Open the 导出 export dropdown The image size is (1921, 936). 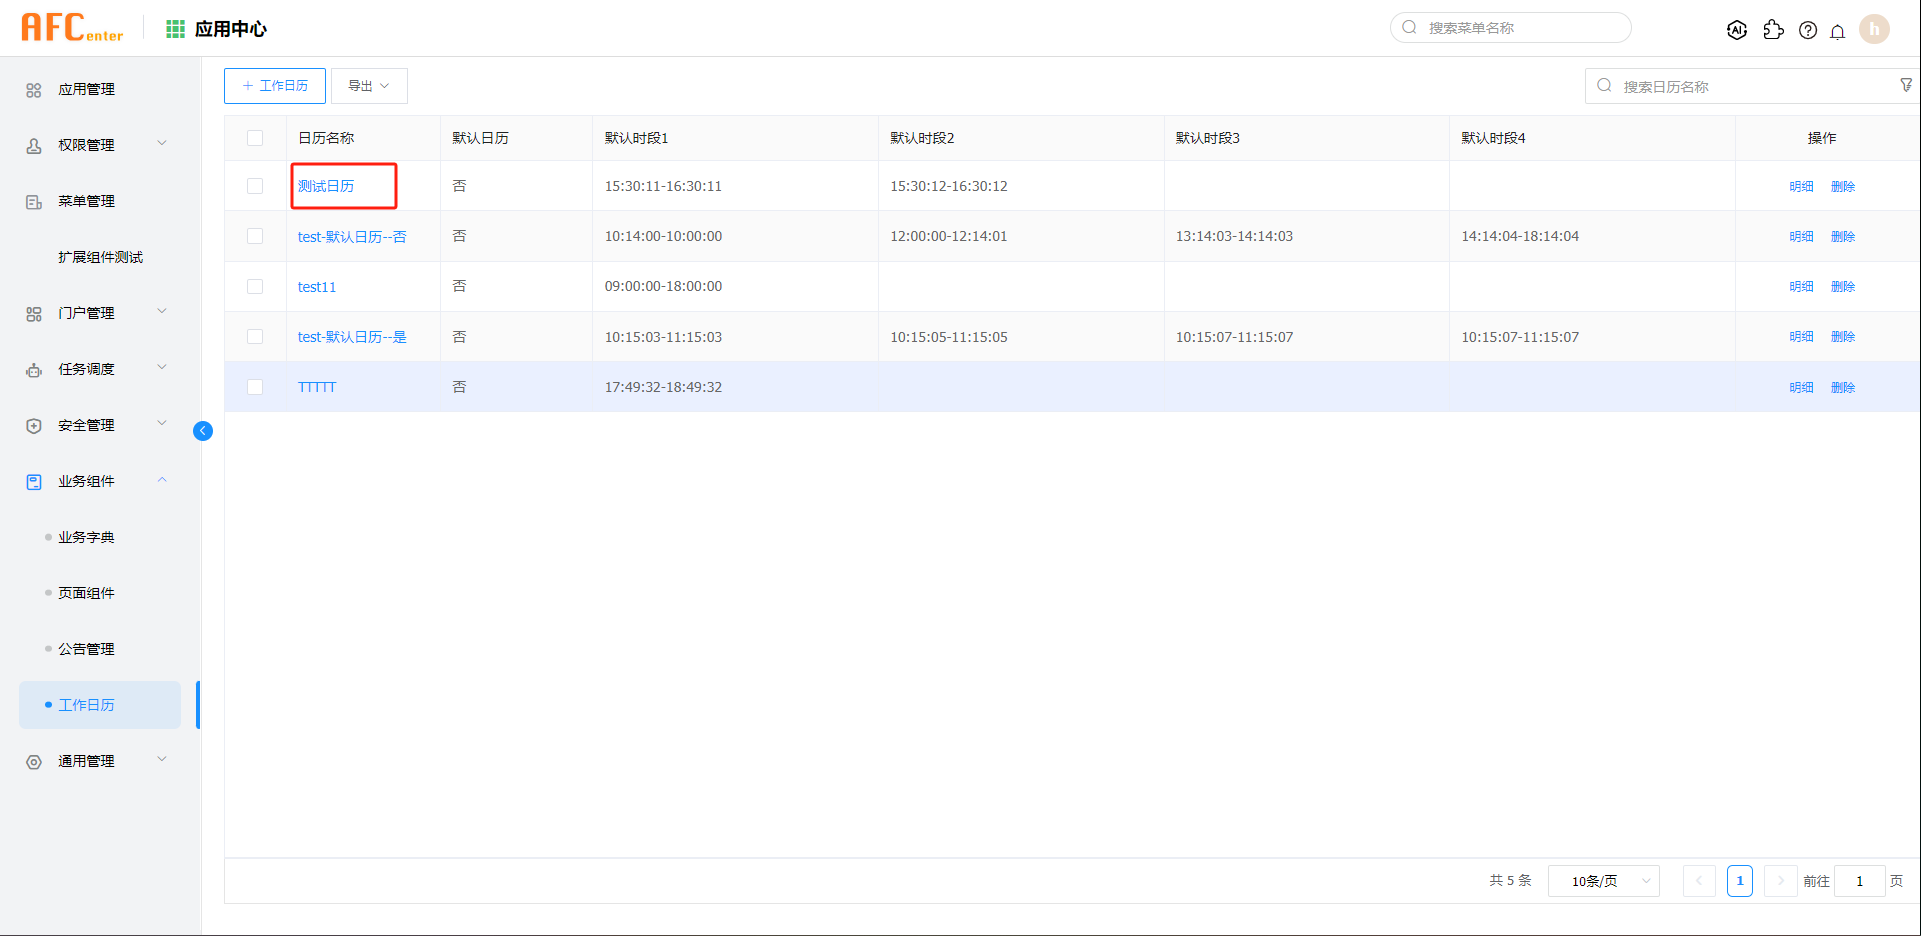[369, 86]
